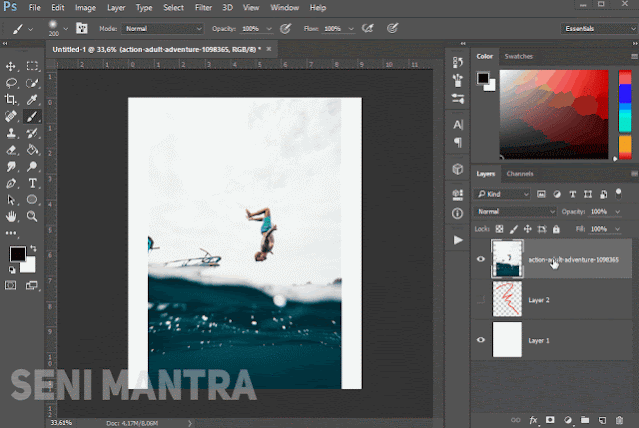The image size is (639, 428).
Task: Lock all layer attributes
Action: 556,229
